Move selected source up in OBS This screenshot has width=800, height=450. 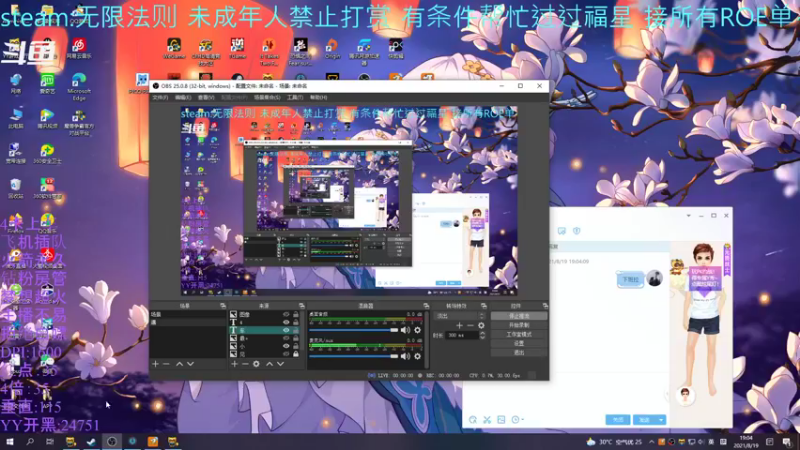point(269,364)
